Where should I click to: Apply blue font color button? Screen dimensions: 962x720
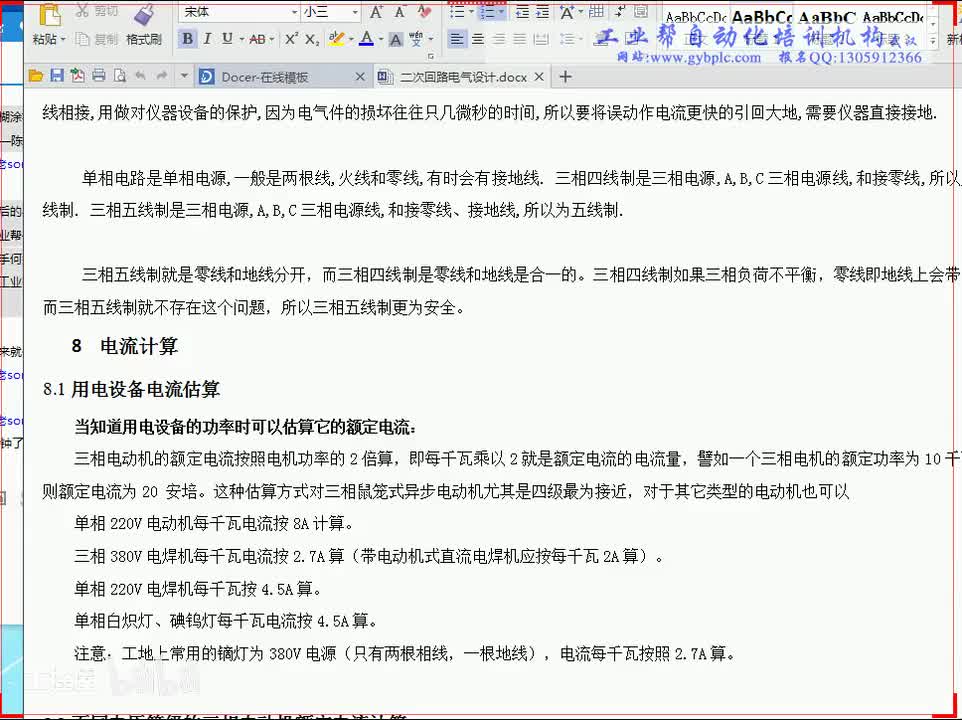(366, 39)
